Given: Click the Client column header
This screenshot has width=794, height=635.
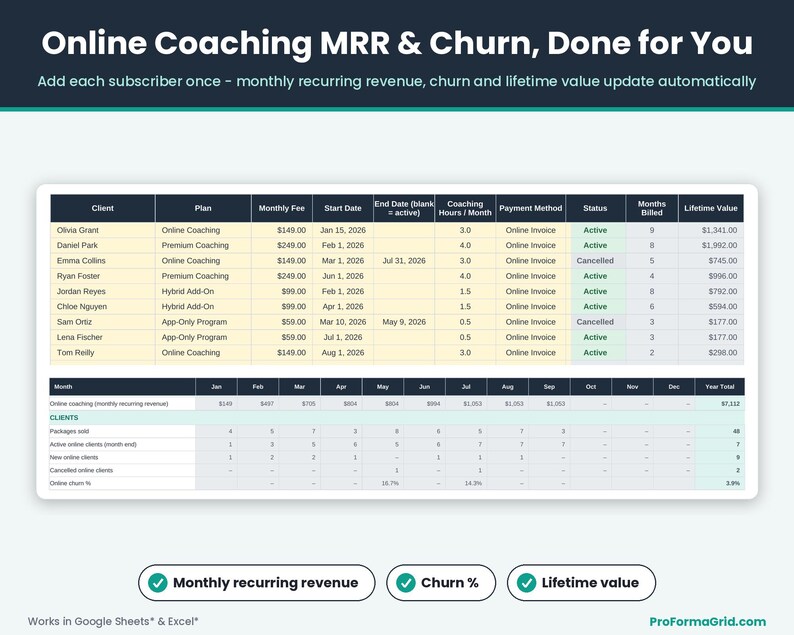Looking at the screenshot, I should click(x=103, y=208).
